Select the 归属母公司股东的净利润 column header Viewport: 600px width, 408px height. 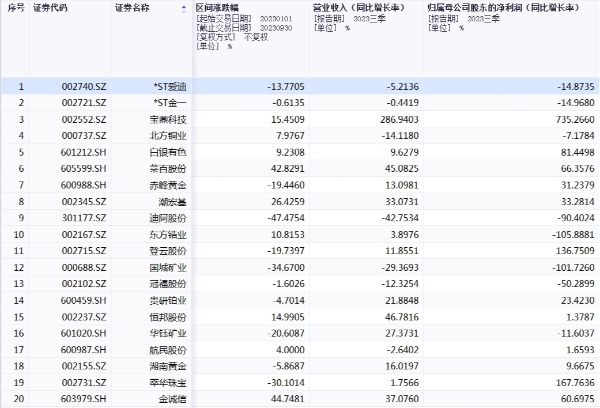point(503,8)
